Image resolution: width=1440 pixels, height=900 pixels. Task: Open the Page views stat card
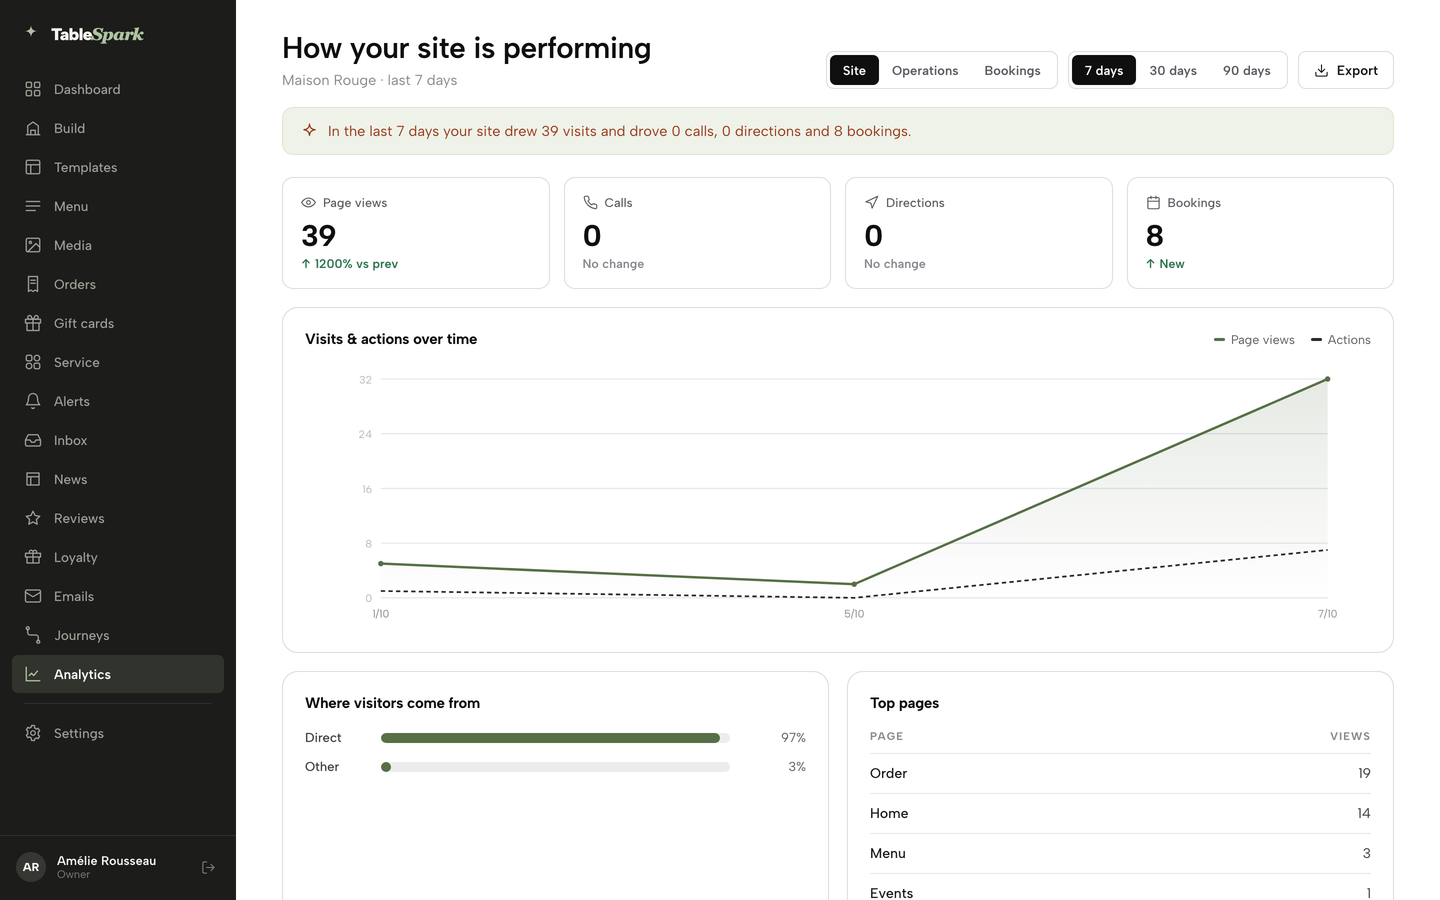pos(416,233)
